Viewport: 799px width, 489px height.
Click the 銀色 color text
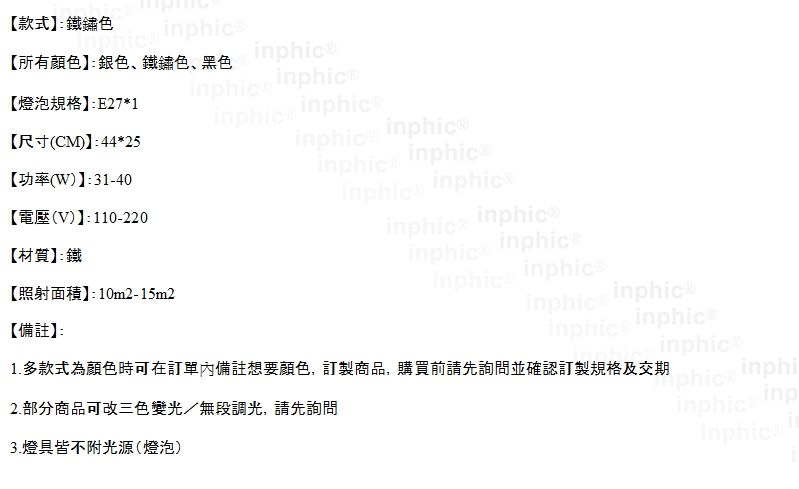[x=113, y=63]
